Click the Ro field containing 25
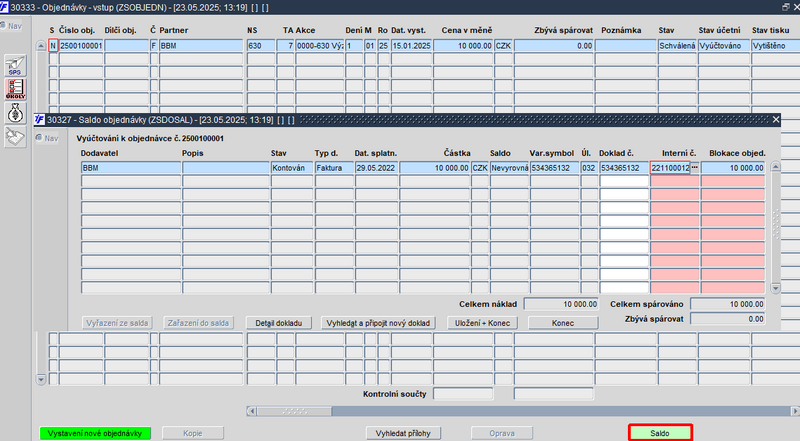The height and width of the screenshot is (441, 800). [x=383, y=45]
